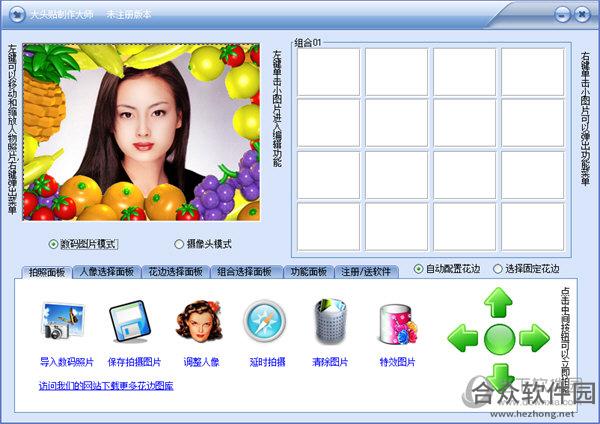The height and width of the screenshot is (424, 600).
Task: Open the 花边选择面板 tab
Action: click(x=176, y=272)
